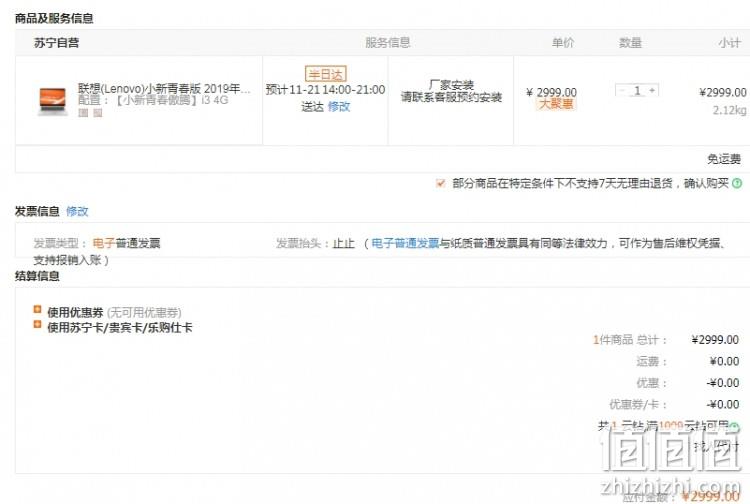The image size is (750, 504).
Task: Open the Lenovo laptop product thumbnail
Action: click(53, 100)
